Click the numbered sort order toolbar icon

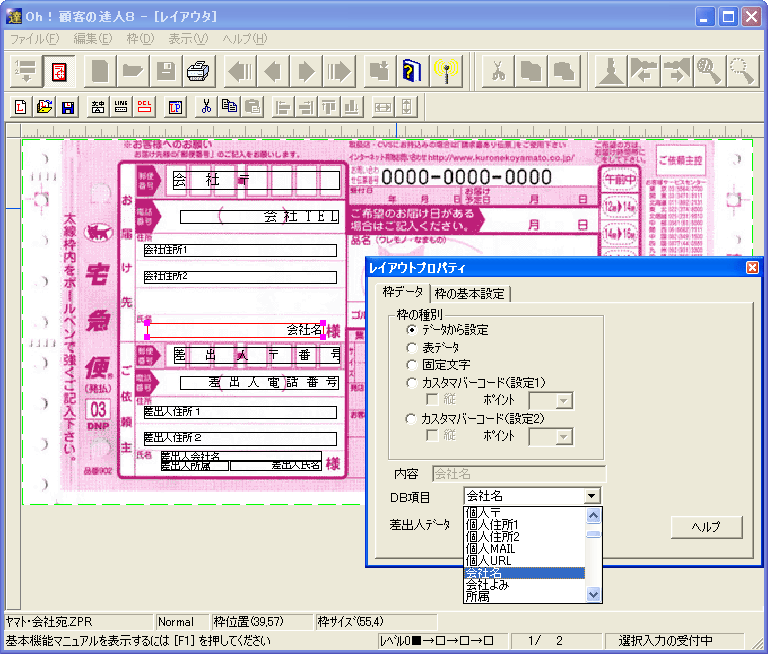click(26, 72)
